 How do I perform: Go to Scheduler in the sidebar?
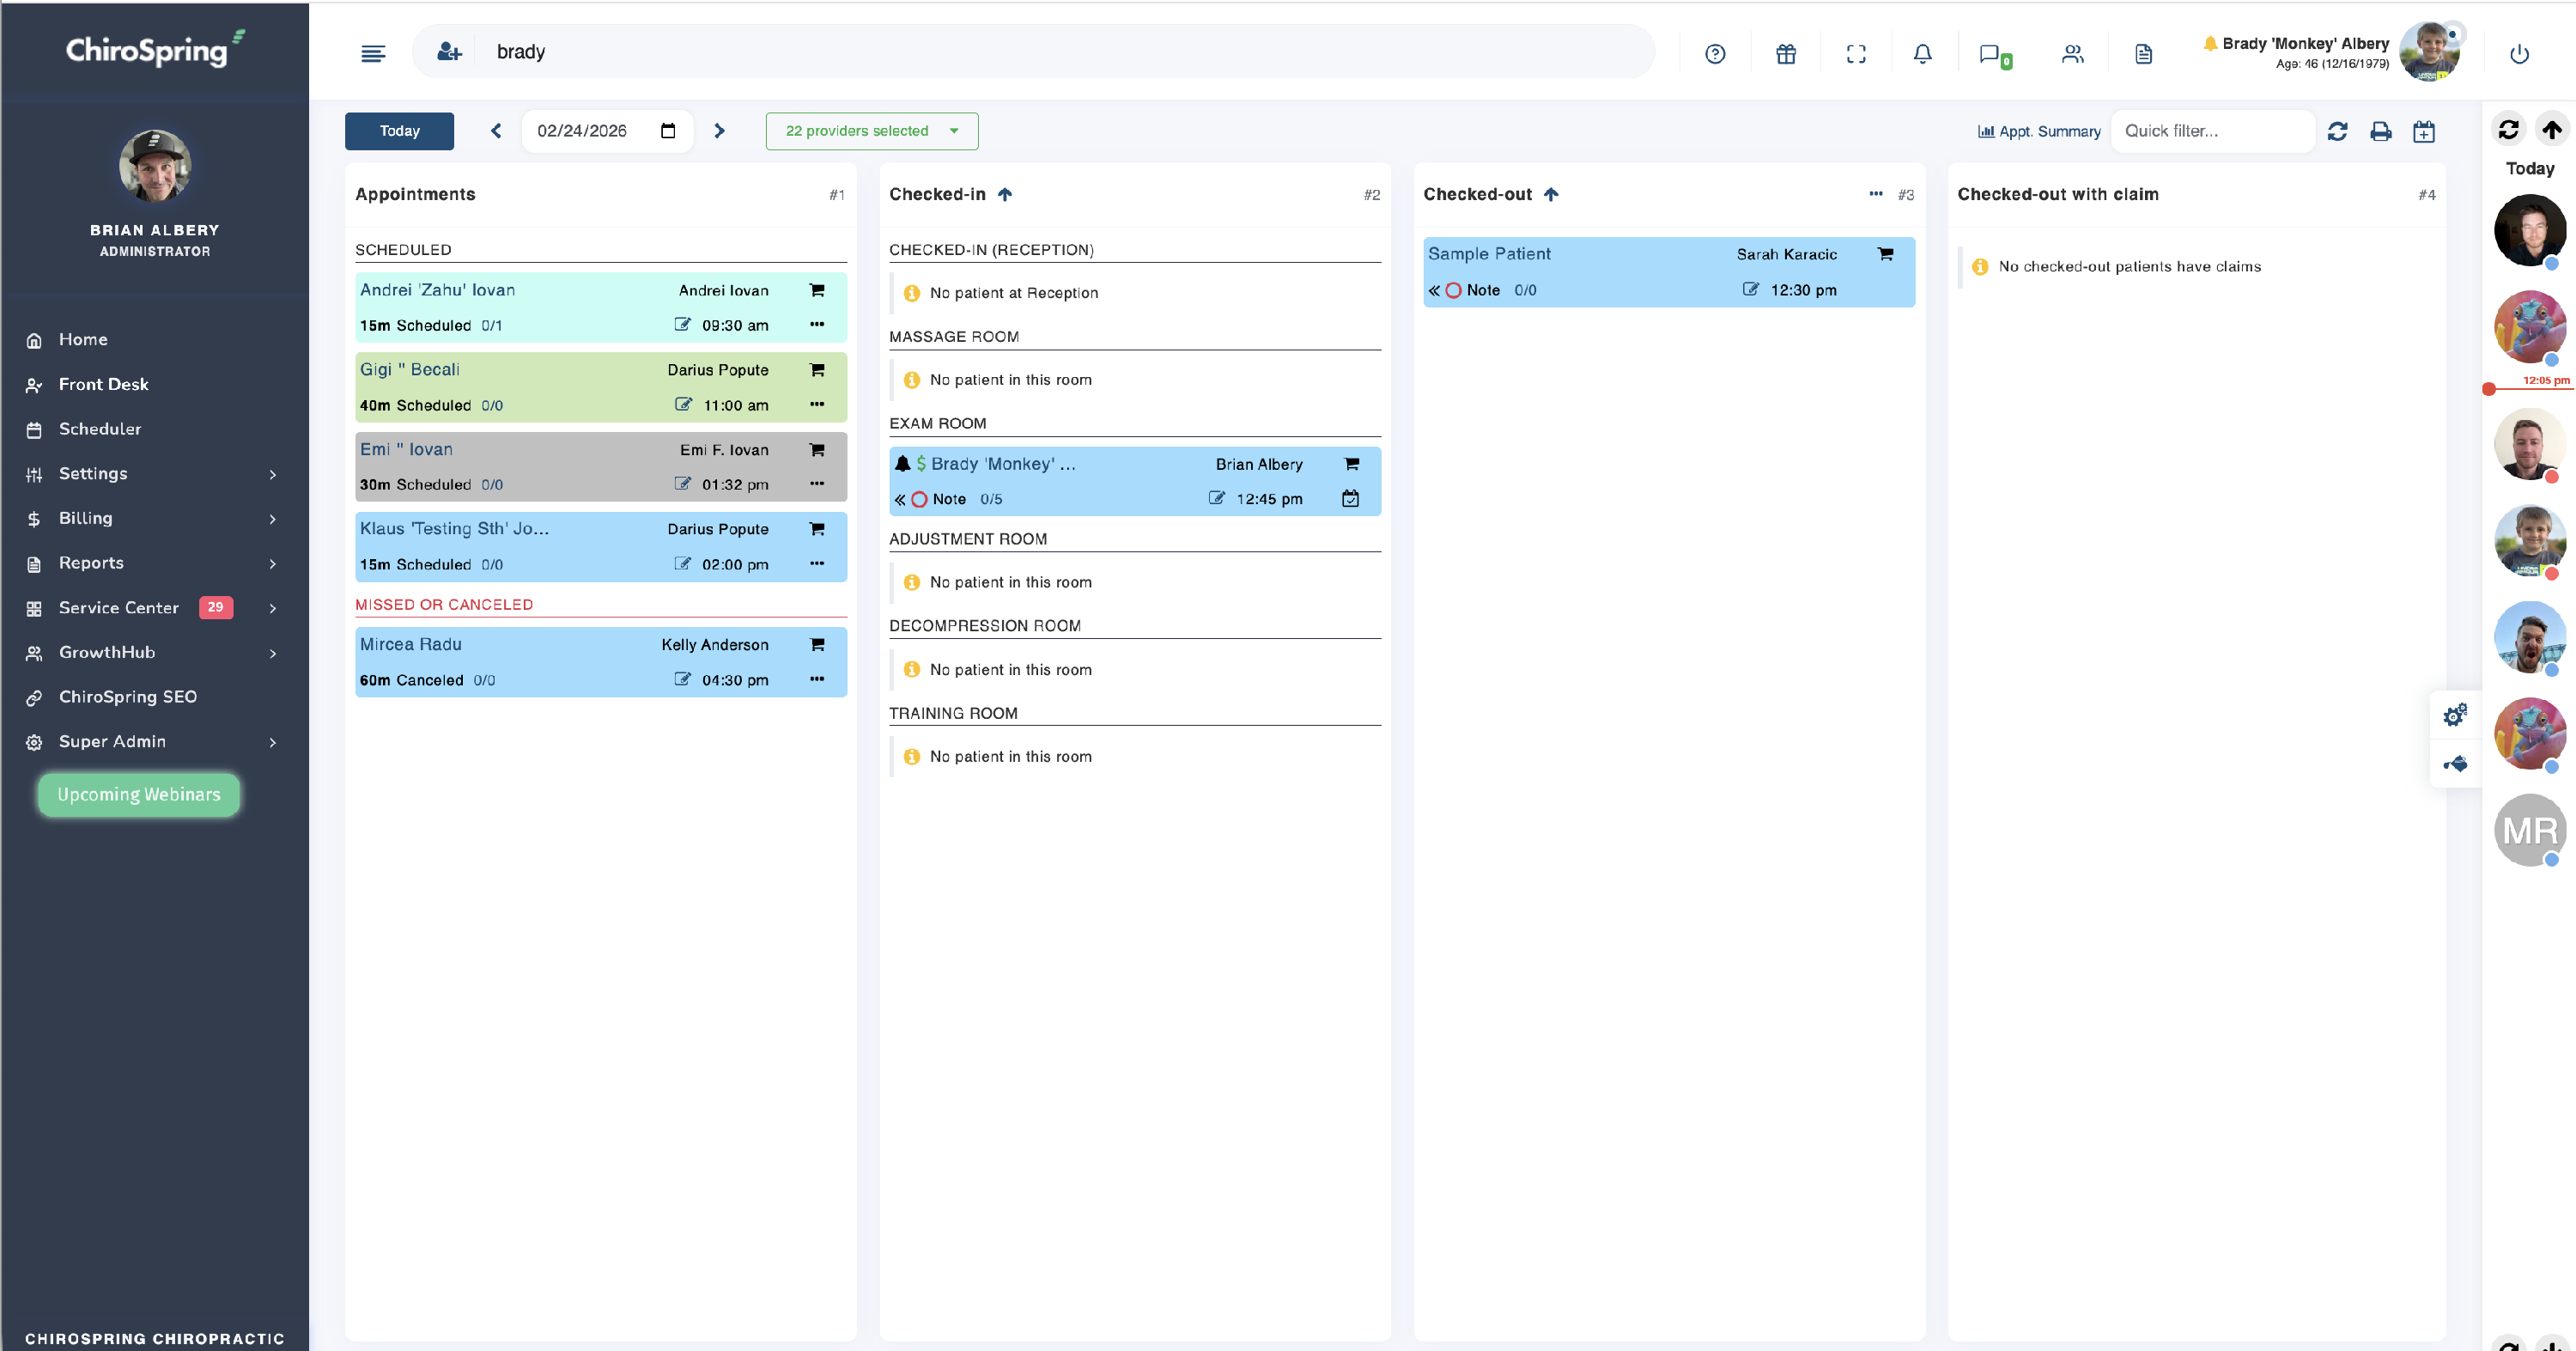pos(99,429)
